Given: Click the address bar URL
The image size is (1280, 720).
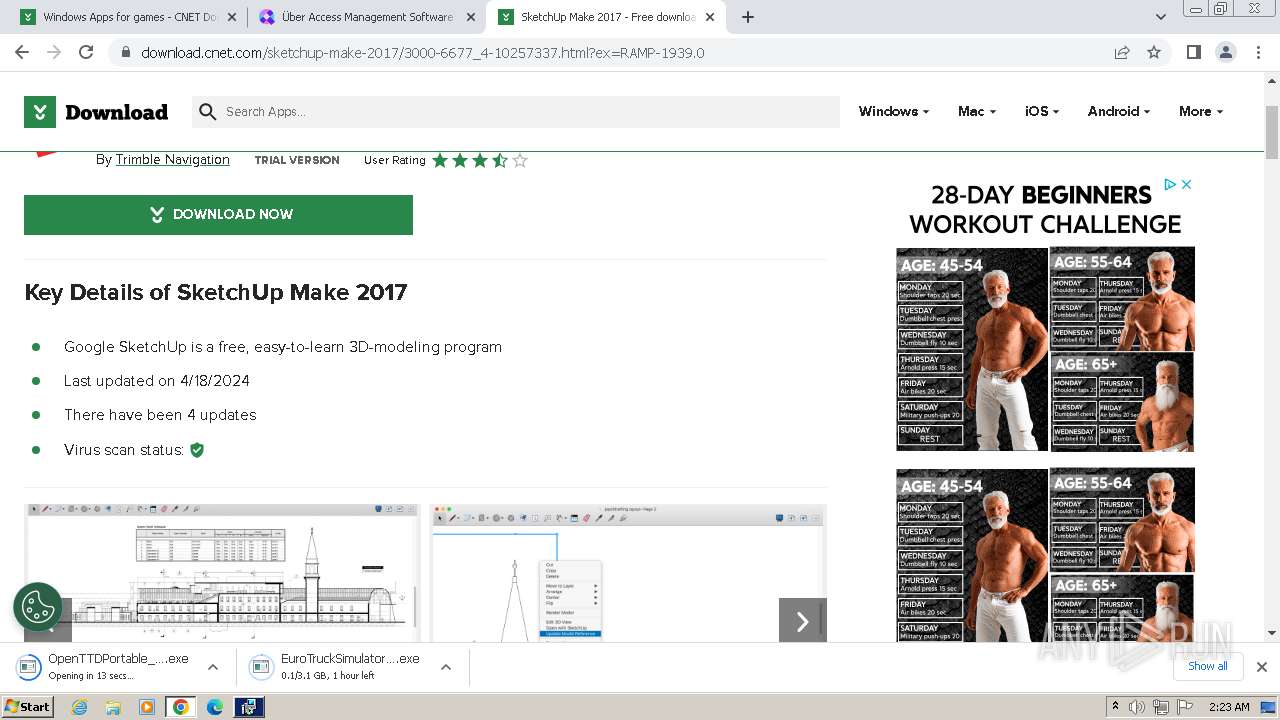Looking at the screenshot, I should pos(423,53).
